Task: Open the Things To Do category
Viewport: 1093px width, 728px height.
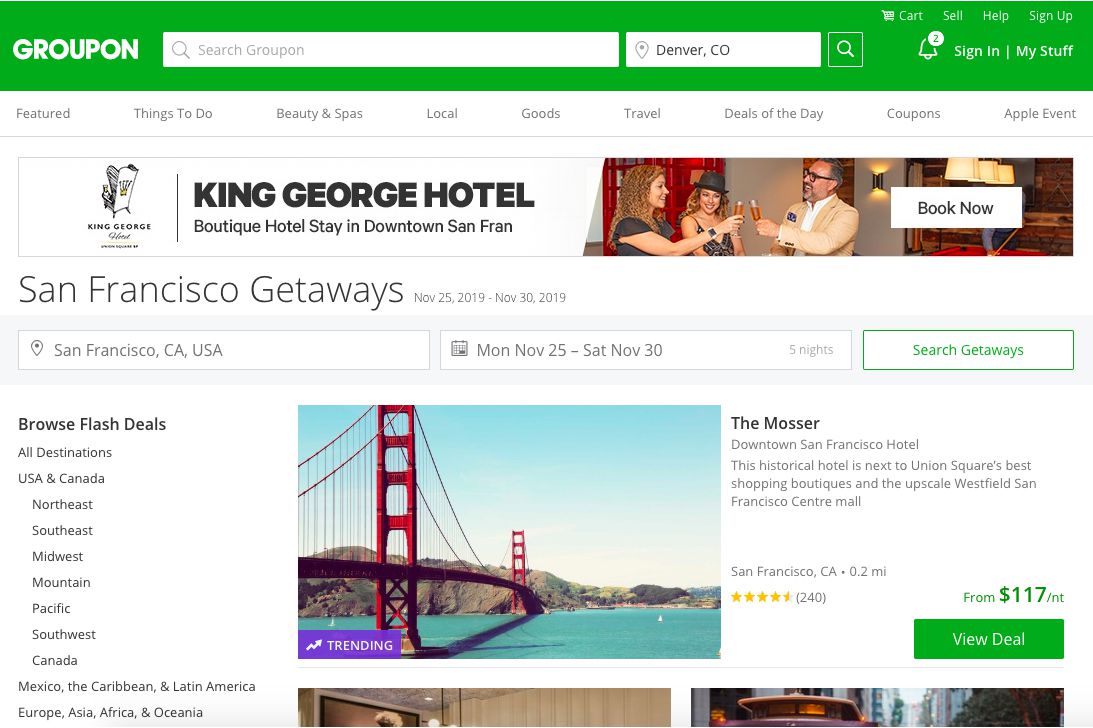Action: click(173, 114)
